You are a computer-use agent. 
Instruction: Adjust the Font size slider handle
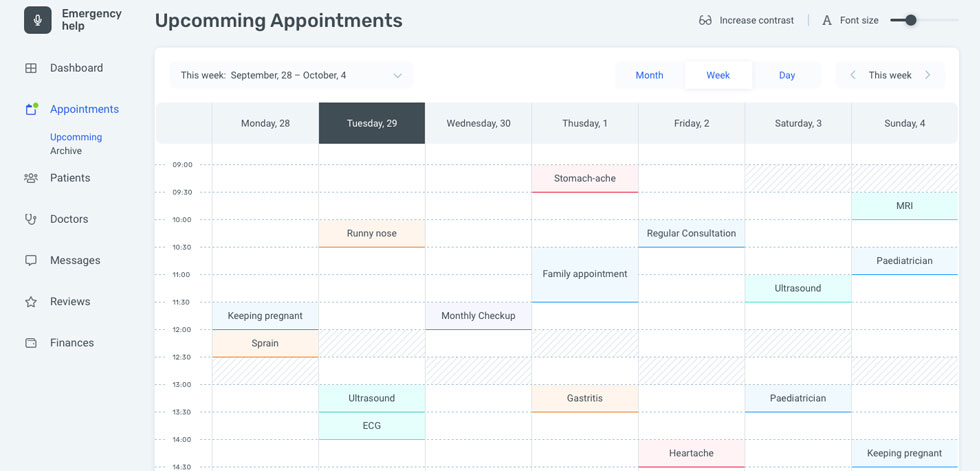[x=911, y=21]
